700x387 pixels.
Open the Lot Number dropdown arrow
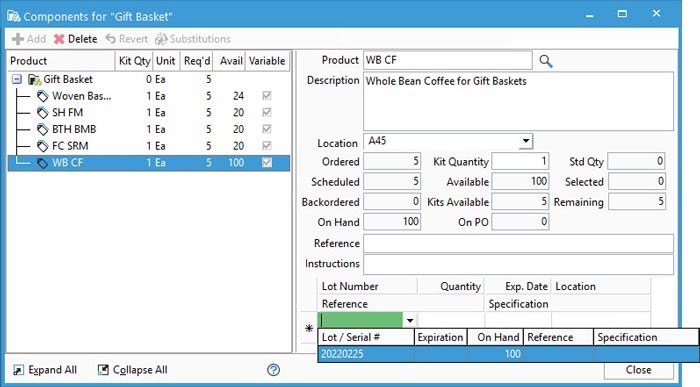coord(410,320)
